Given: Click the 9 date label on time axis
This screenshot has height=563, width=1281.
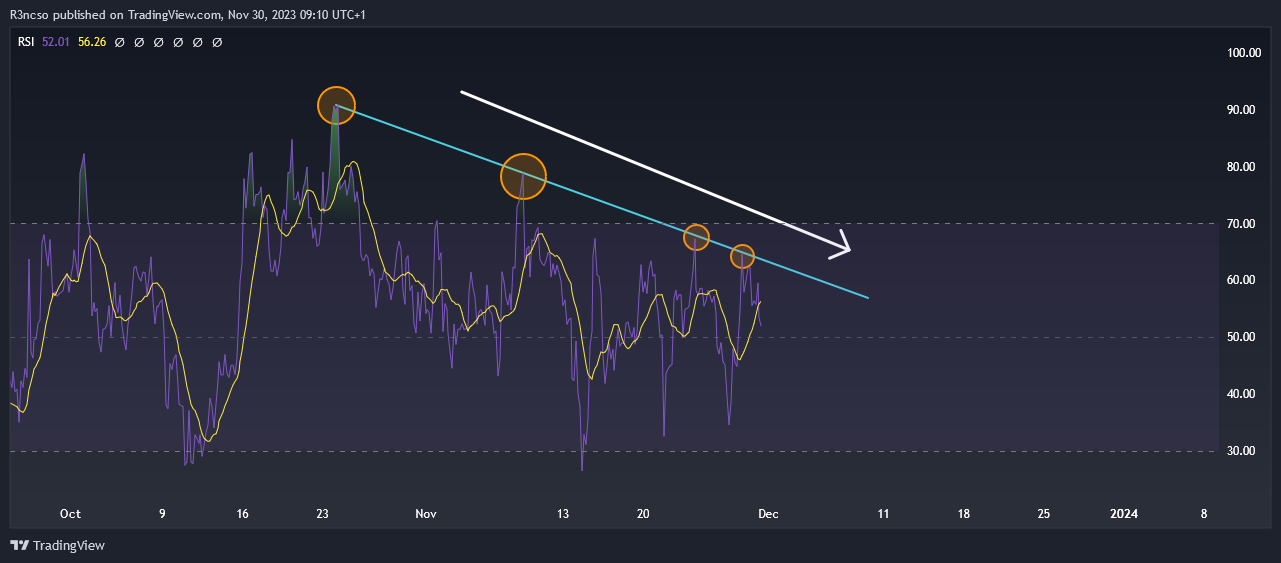Looking at the screenshot, I should point(162,514).
